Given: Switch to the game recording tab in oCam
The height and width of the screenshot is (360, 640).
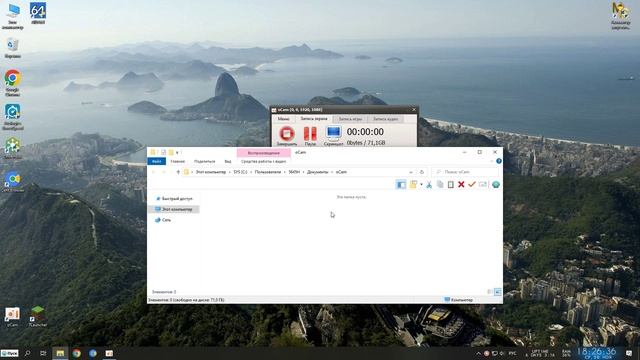Looking at the screenshot, I should coord(350,119).
